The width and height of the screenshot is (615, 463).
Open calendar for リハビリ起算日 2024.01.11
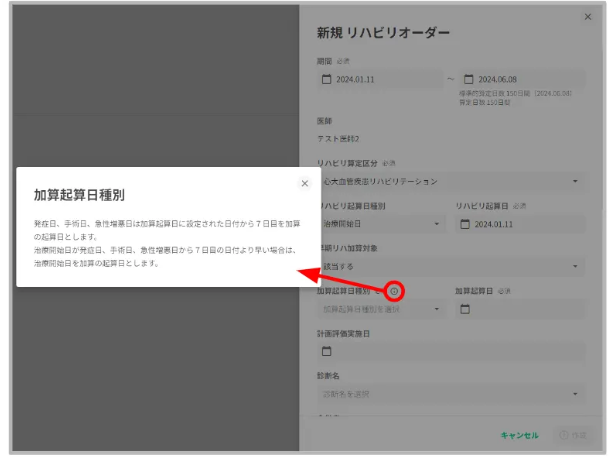tap(465, 224)
